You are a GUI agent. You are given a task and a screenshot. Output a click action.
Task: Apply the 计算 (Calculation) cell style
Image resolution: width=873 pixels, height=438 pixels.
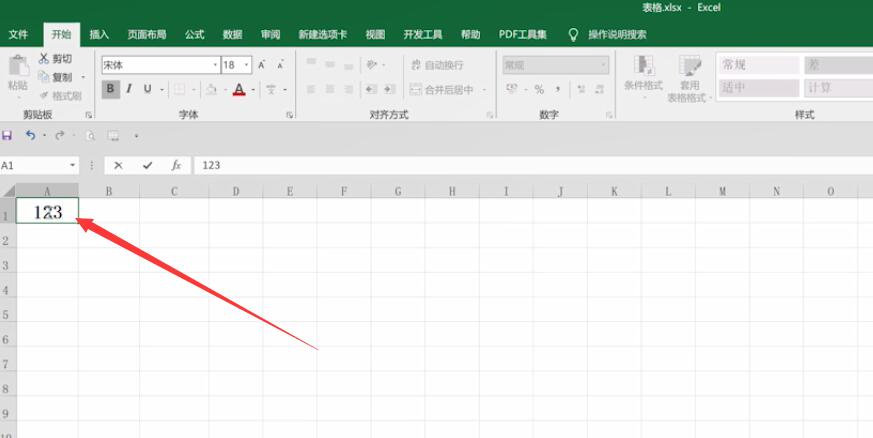(838, 88)
